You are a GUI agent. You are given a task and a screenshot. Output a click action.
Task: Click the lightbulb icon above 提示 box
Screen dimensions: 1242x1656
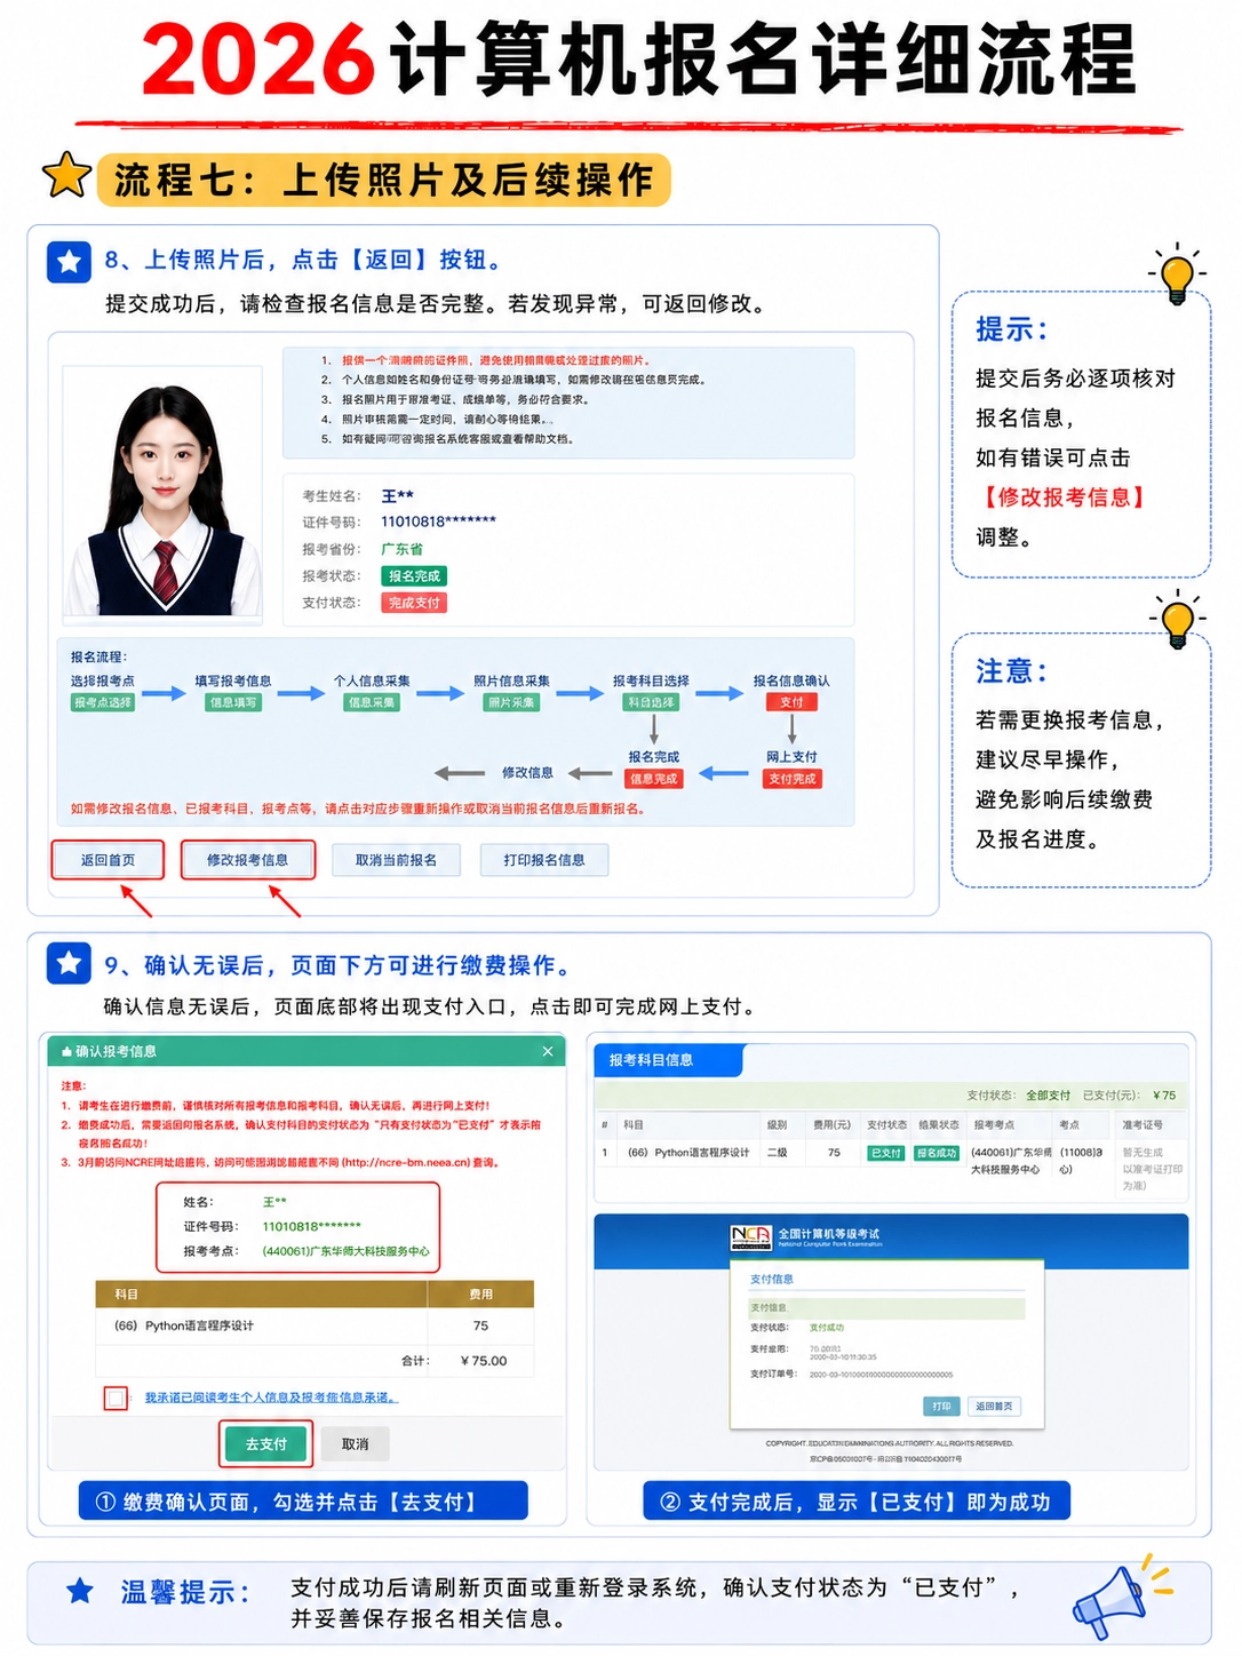(1177, 273)
